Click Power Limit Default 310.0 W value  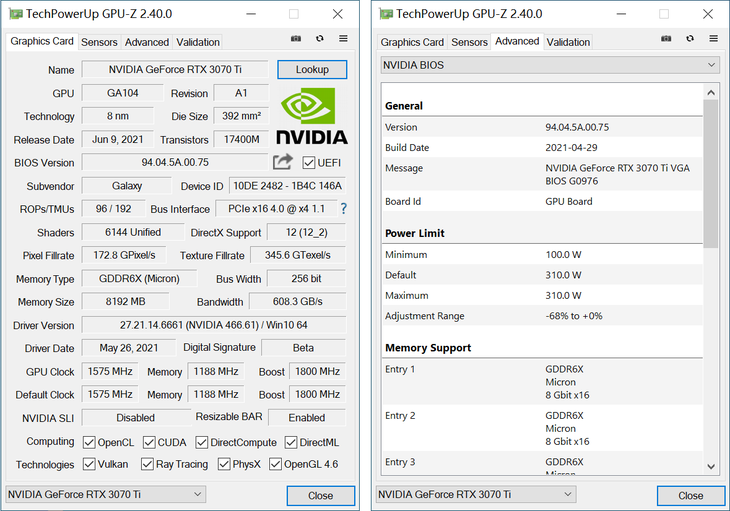point(563,275)
